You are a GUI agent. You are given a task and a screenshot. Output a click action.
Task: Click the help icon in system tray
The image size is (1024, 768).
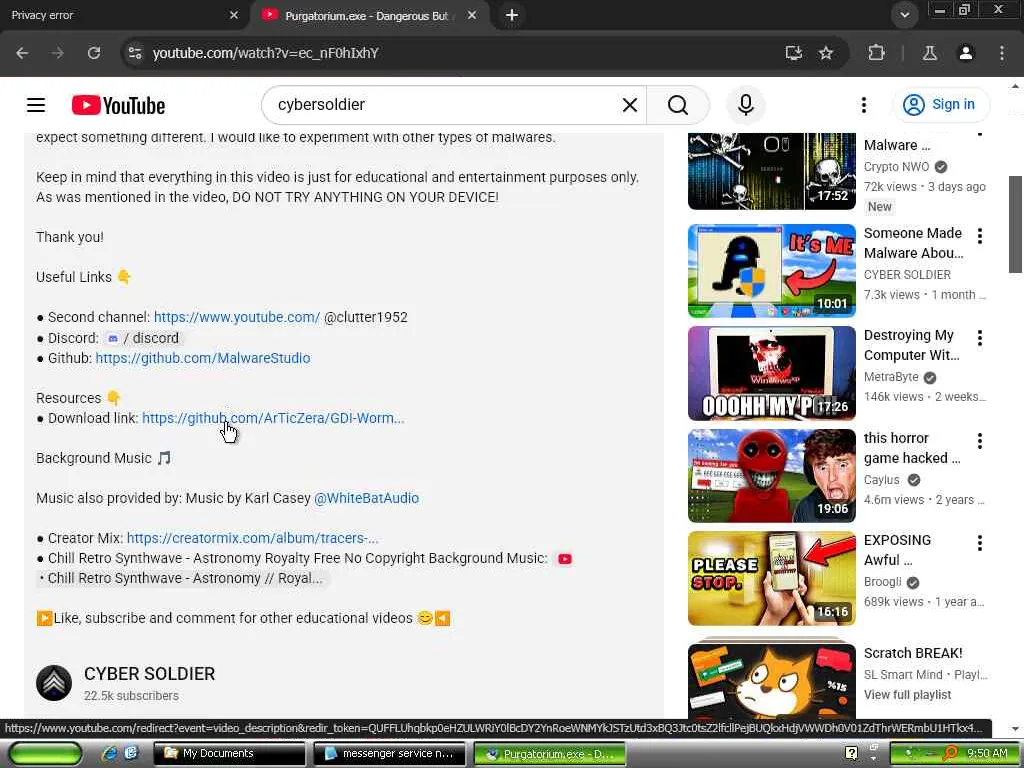tap(851, 753)
